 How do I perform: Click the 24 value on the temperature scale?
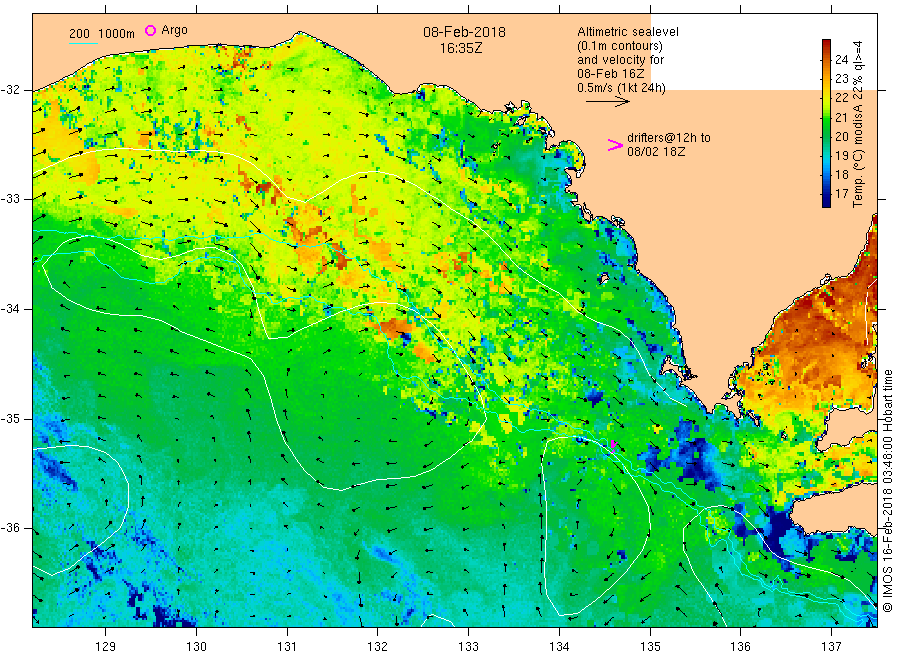point(841,59)
